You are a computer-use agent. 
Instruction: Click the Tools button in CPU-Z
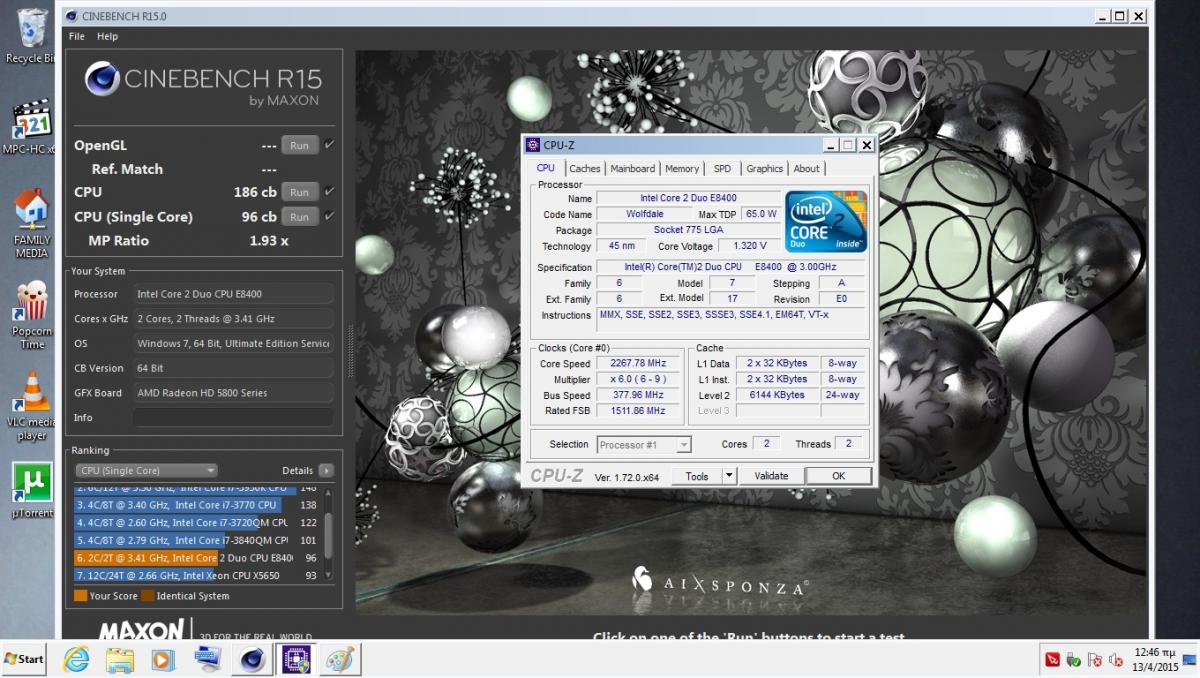pyautogui.click(x=697, y=476)
